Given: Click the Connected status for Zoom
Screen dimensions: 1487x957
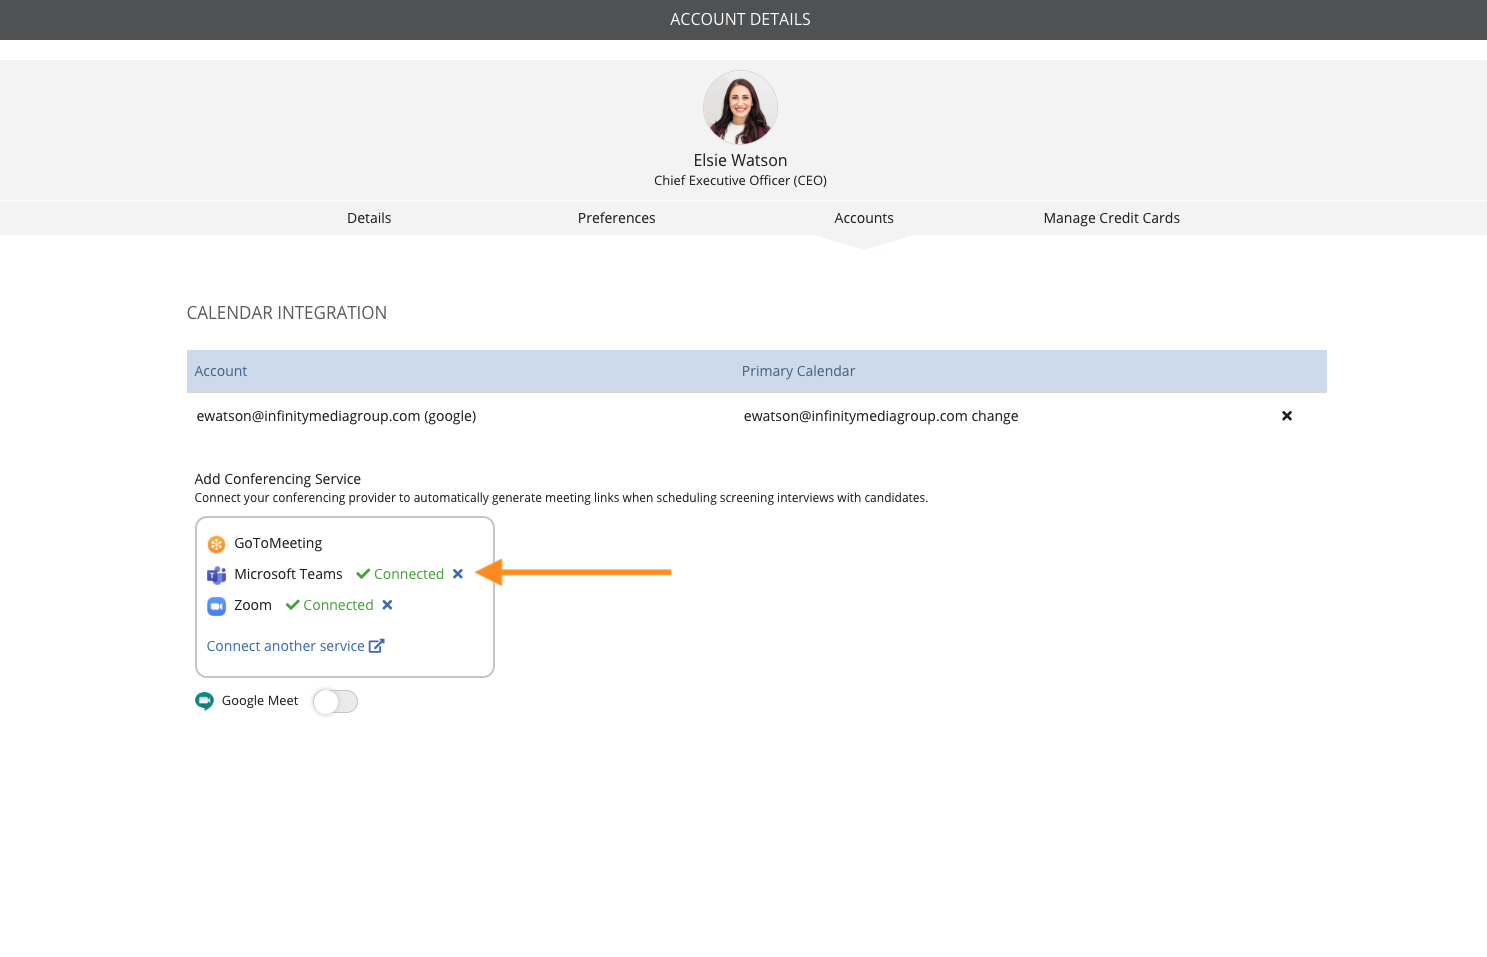Looking at the screenshot, I should tap(338, 605).
